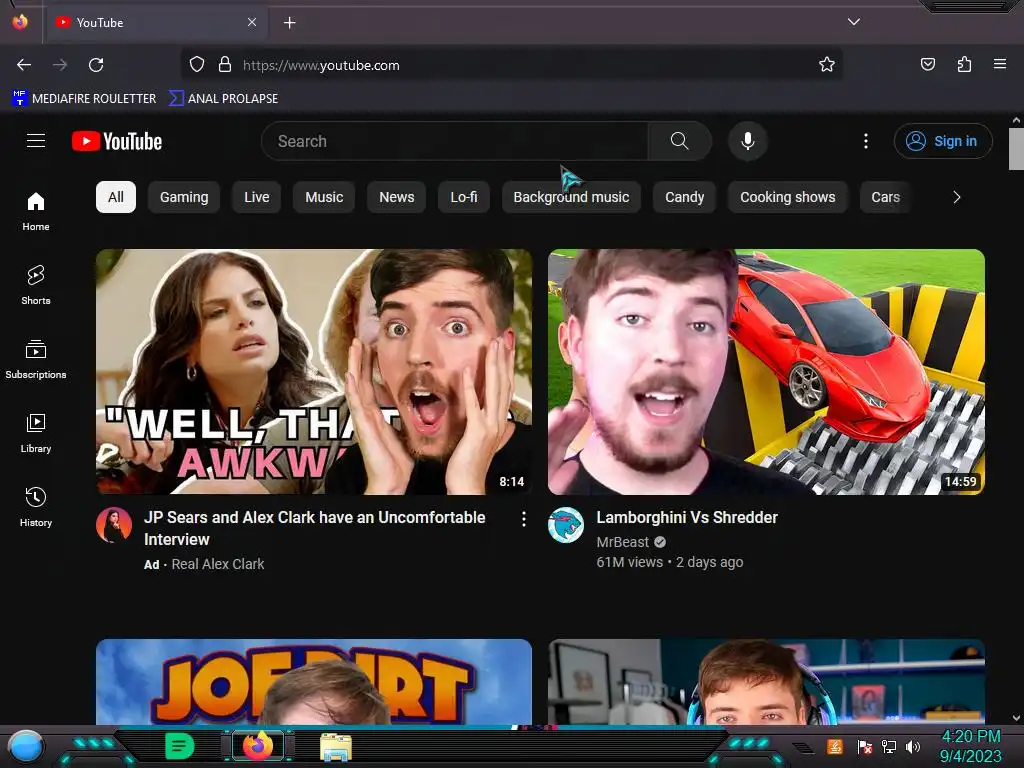Open the List all tabs dropdown

(x=854, y=22)
